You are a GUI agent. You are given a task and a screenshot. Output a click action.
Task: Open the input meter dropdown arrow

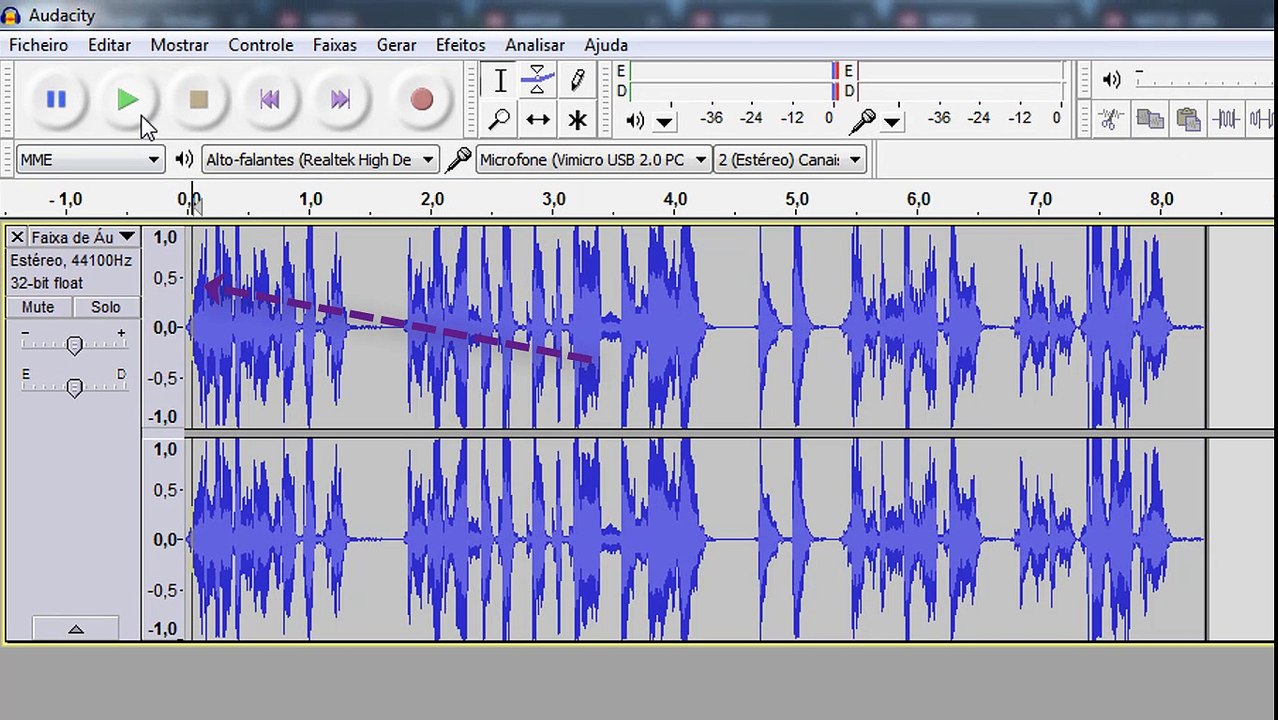point(892,122)
